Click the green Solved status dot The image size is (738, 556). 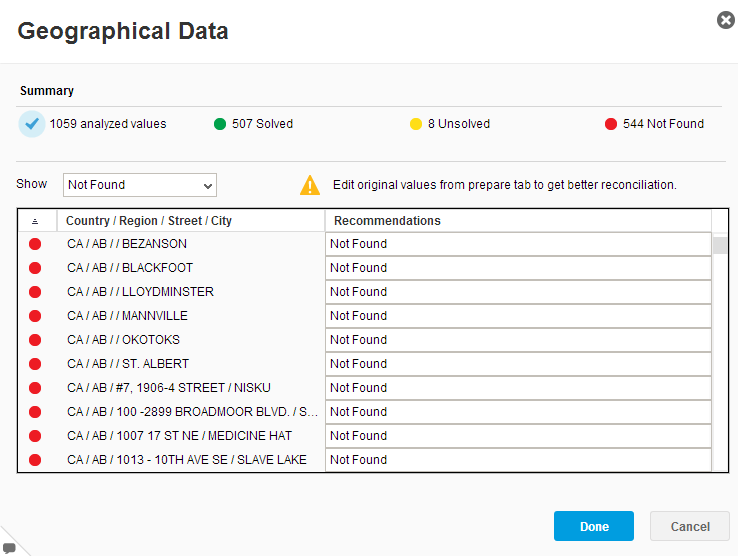pos(220,124)
